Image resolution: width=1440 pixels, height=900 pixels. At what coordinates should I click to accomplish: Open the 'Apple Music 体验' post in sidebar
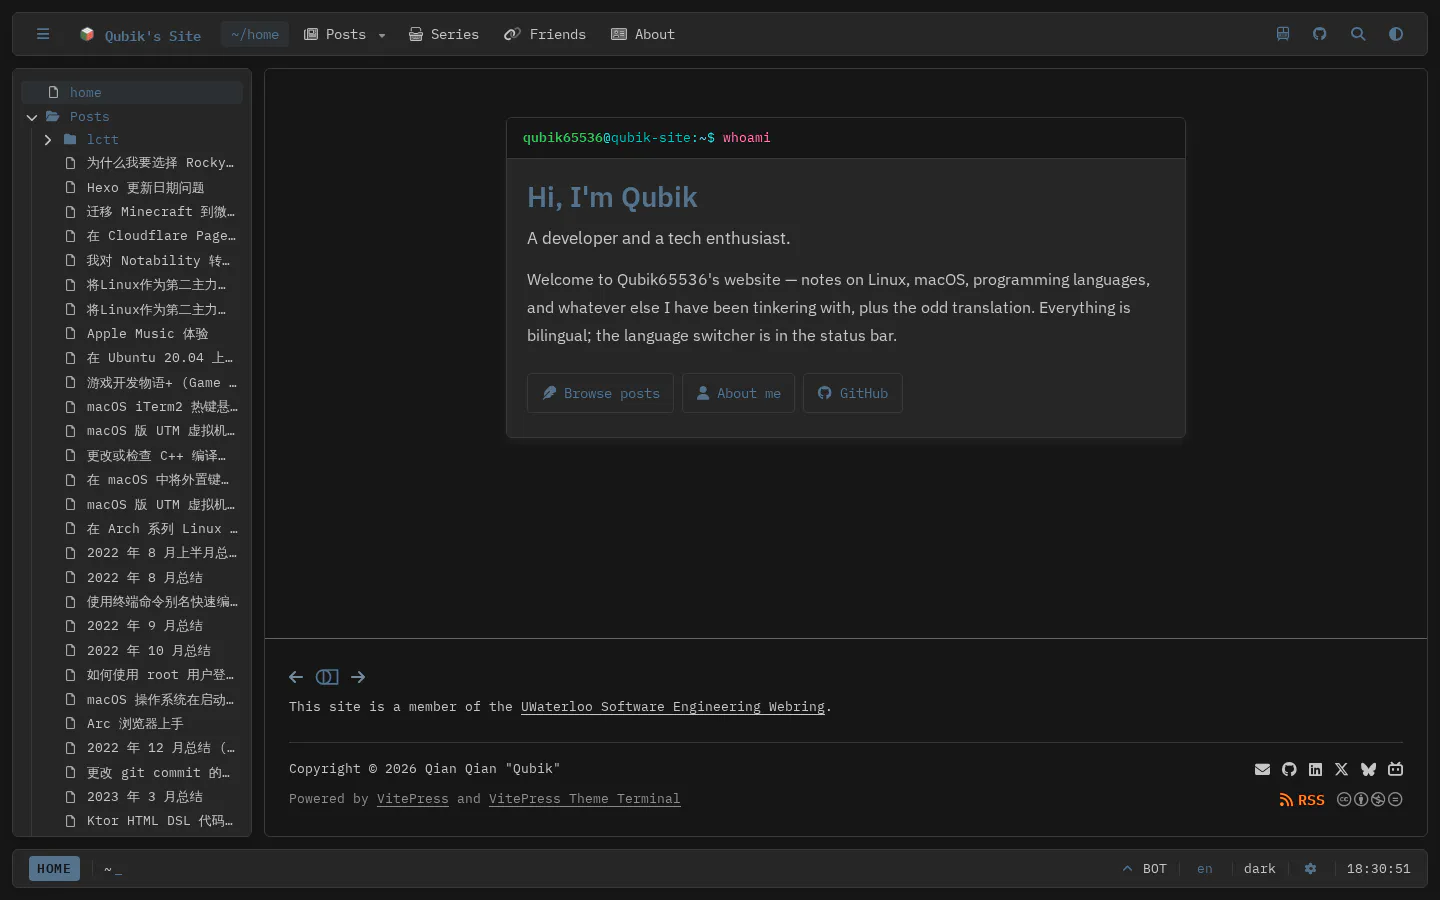click(x=147, y=334)
